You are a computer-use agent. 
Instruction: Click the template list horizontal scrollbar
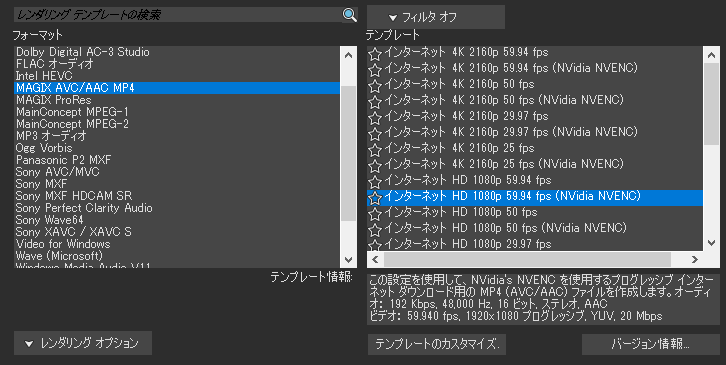[x=527, y=259]
